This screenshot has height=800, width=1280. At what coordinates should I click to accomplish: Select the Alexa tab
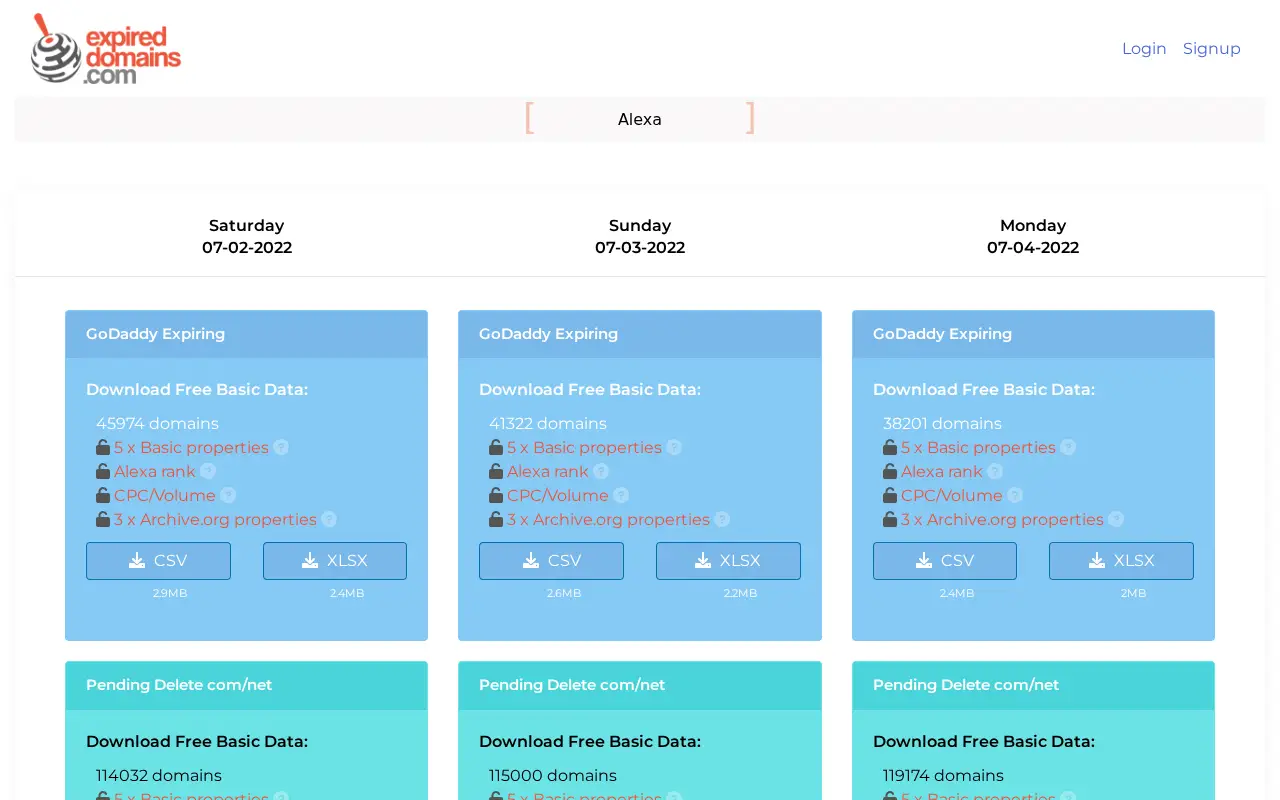640,119
